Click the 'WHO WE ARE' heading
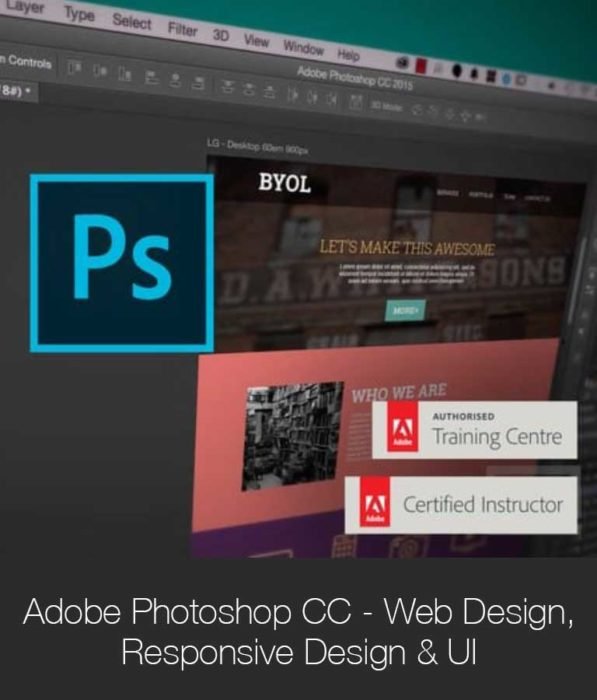The height and width of the screenshot is (700, 597). pyautogui.click(x=398, y=392)
